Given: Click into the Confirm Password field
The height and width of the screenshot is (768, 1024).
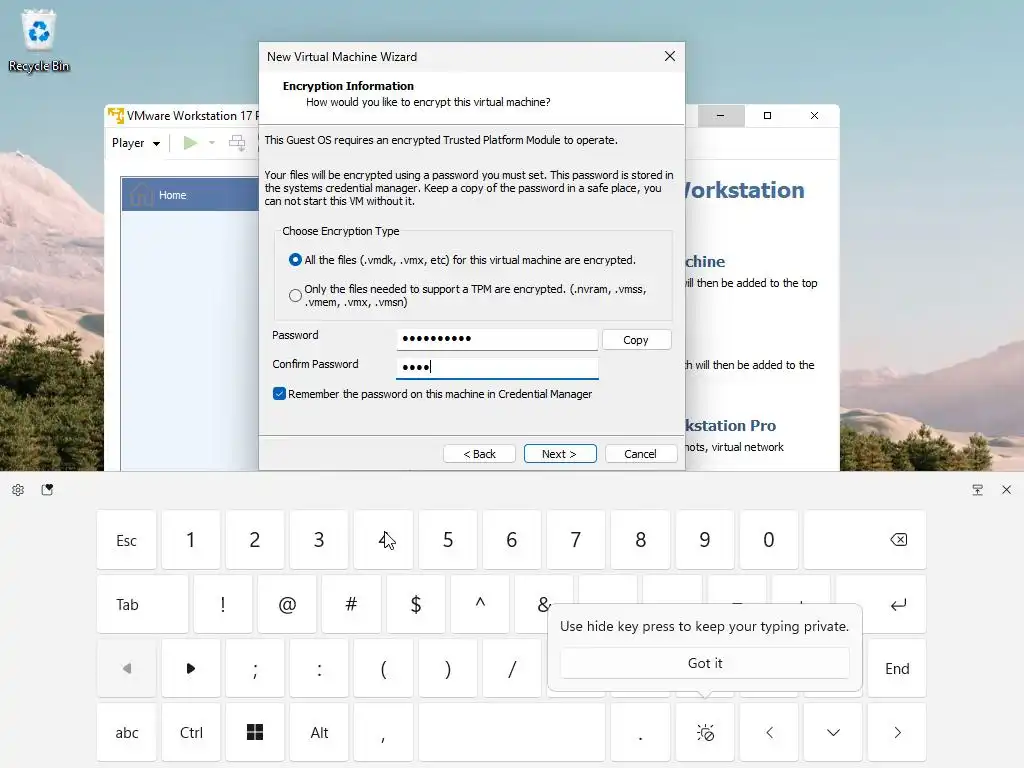Looking at the screenshot, I should [497, 368].
